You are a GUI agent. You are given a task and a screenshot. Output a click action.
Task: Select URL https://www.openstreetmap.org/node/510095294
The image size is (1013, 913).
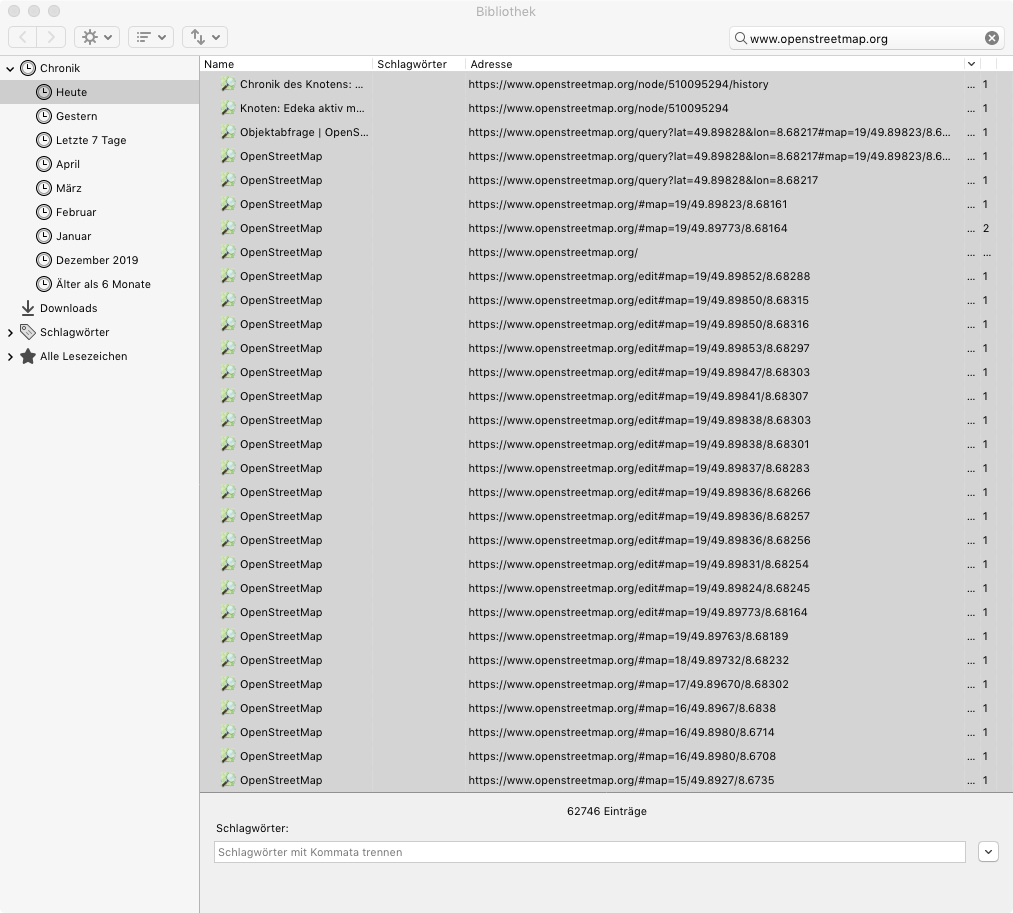tap(598, 108)
